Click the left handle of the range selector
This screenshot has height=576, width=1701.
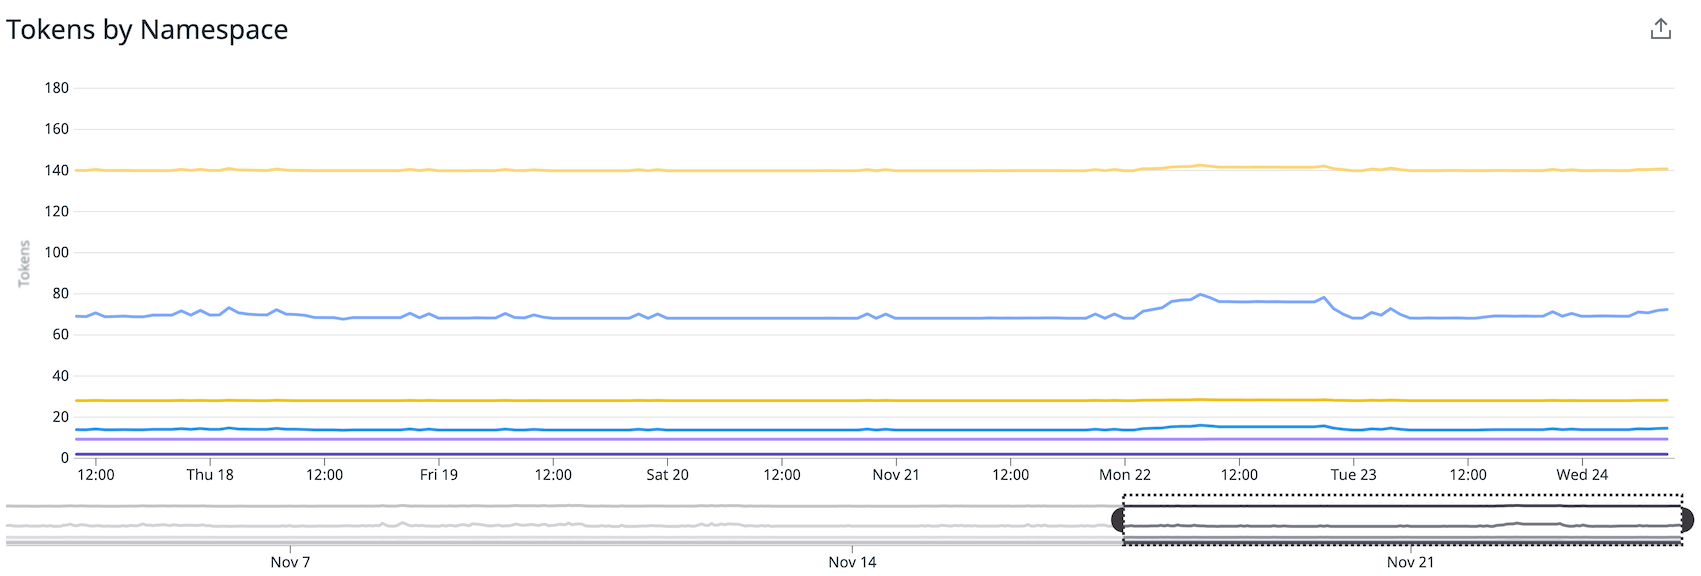click(x=1120, y=518)
